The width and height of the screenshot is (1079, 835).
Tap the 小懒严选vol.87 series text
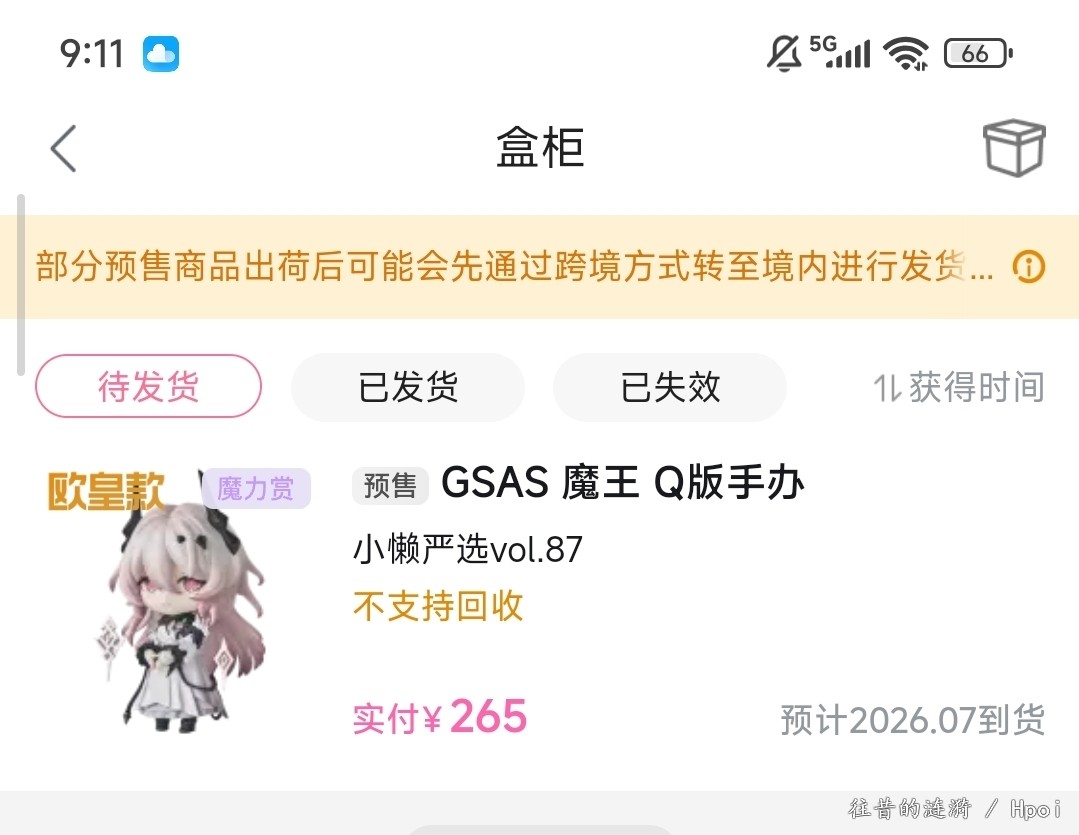468,549
